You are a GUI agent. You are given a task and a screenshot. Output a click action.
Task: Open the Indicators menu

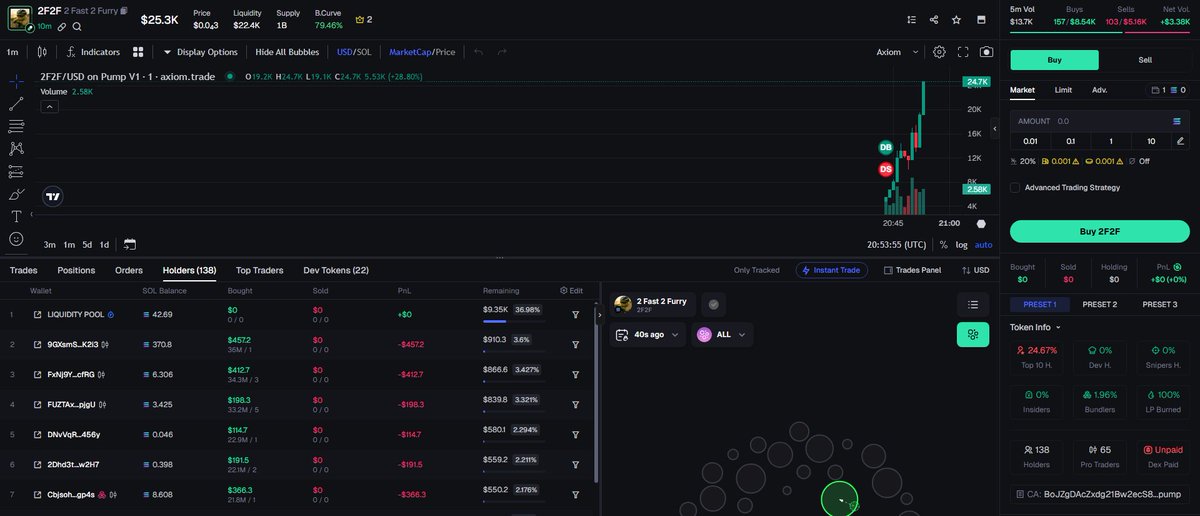93,52
